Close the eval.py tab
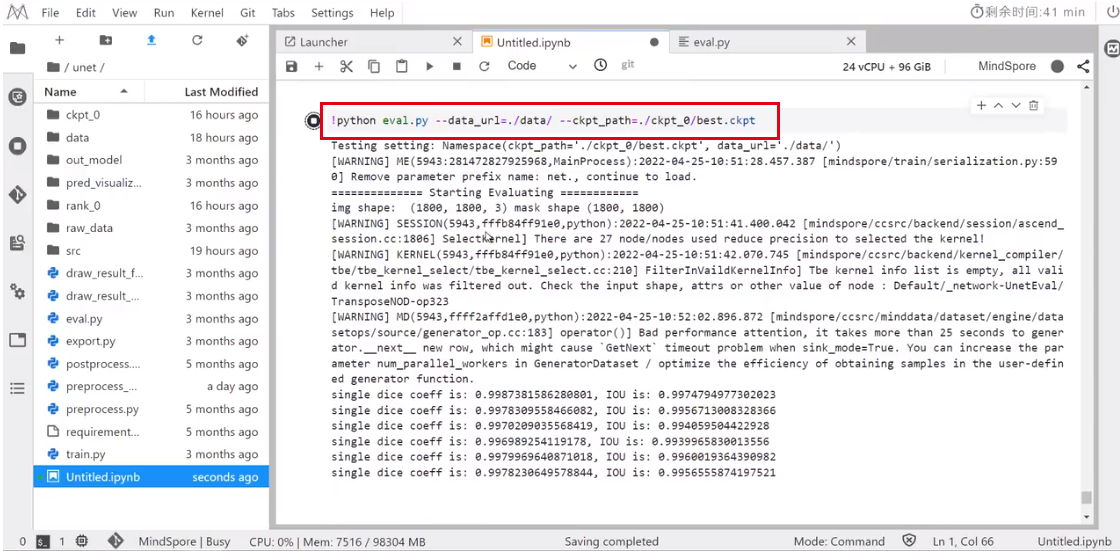 851,42
